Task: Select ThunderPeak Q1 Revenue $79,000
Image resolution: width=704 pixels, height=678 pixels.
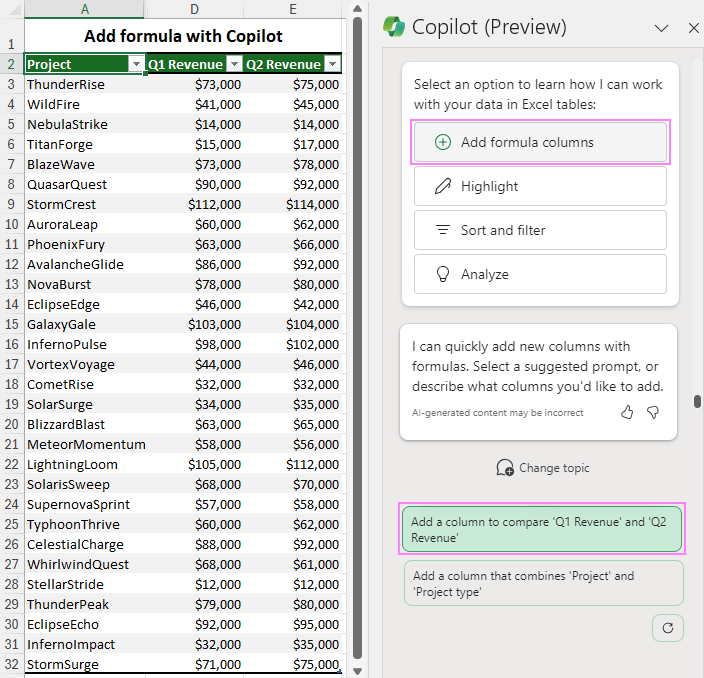Action: [x=194, y=604]
